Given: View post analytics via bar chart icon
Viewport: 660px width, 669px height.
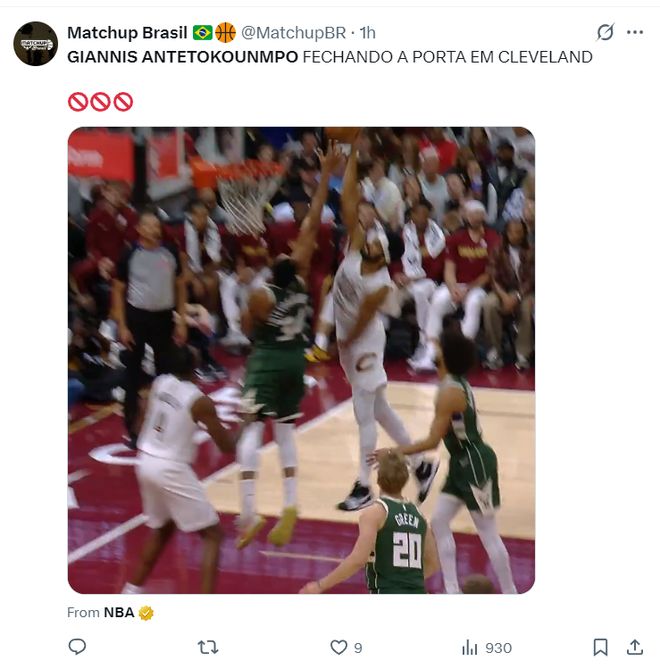Looking at the screenshot, I should (x=469, y=647).
